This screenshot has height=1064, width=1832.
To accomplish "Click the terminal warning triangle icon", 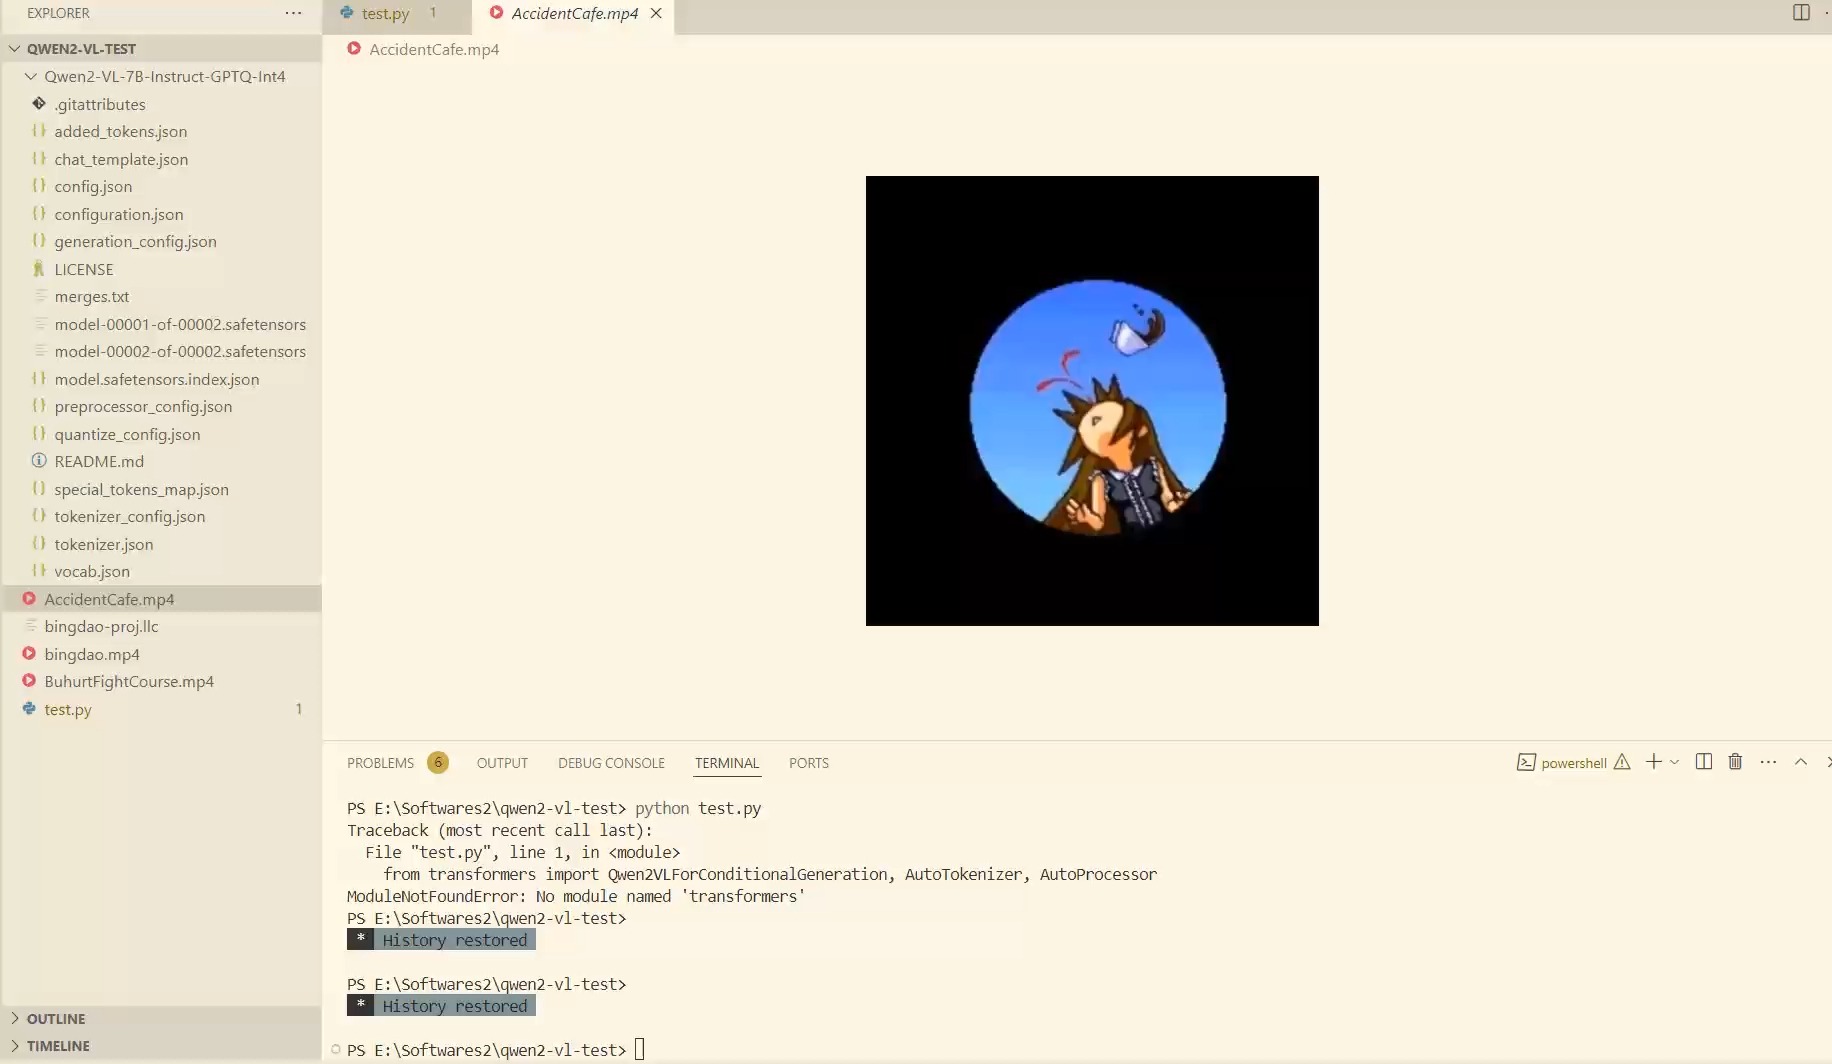I will 1622,762.
